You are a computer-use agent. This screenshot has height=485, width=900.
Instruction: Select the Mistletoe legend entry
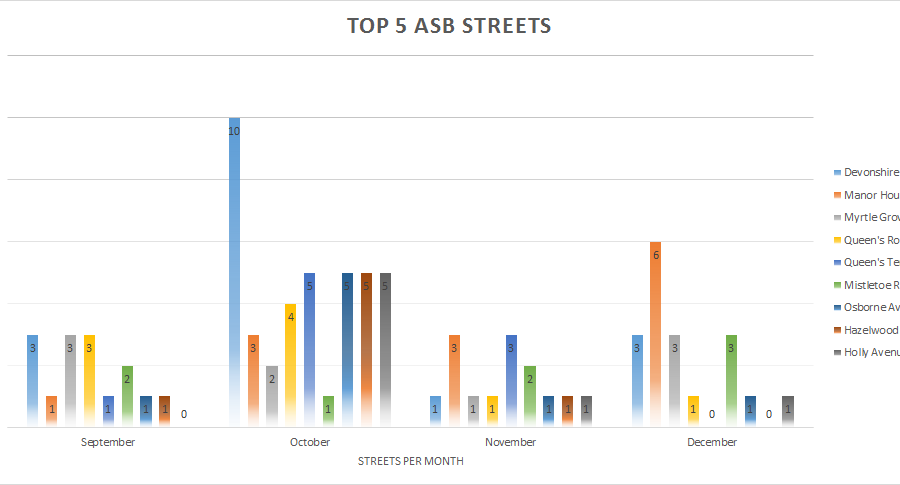(870, 285)
